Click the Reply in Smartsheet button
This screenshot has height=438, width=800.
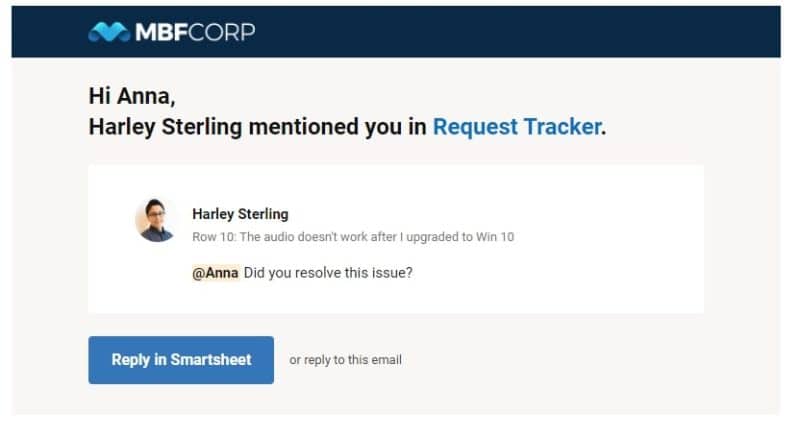coord(181,360)
